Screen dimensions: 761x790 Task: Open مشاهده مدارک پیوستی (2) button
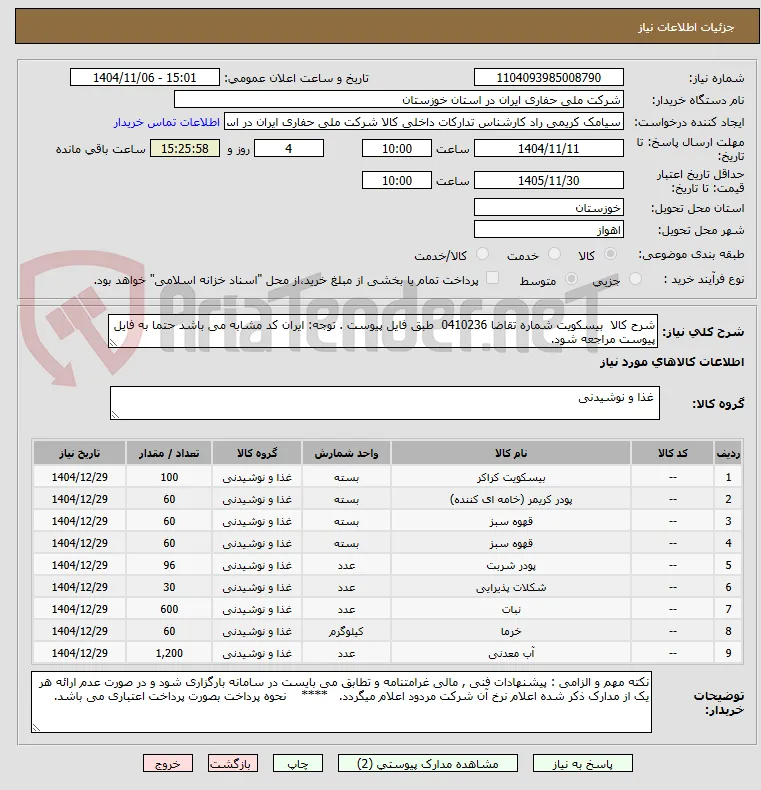click(428, 764)
